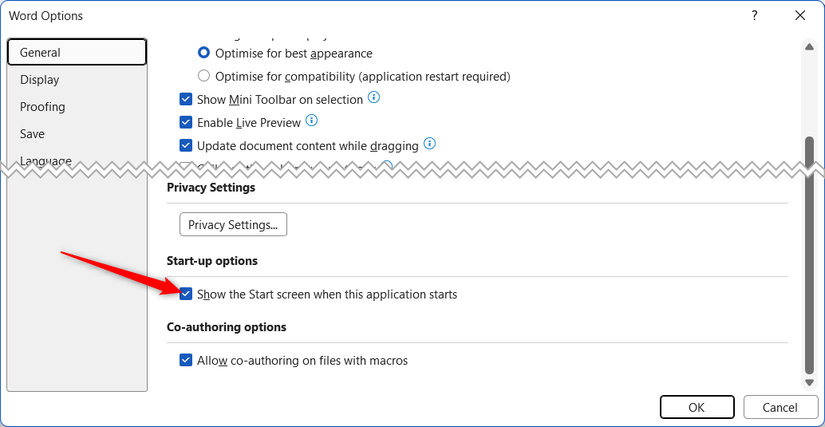The image size is (825, 427).
Task: Select Optimise for best appearance
Action: point(204,53)
